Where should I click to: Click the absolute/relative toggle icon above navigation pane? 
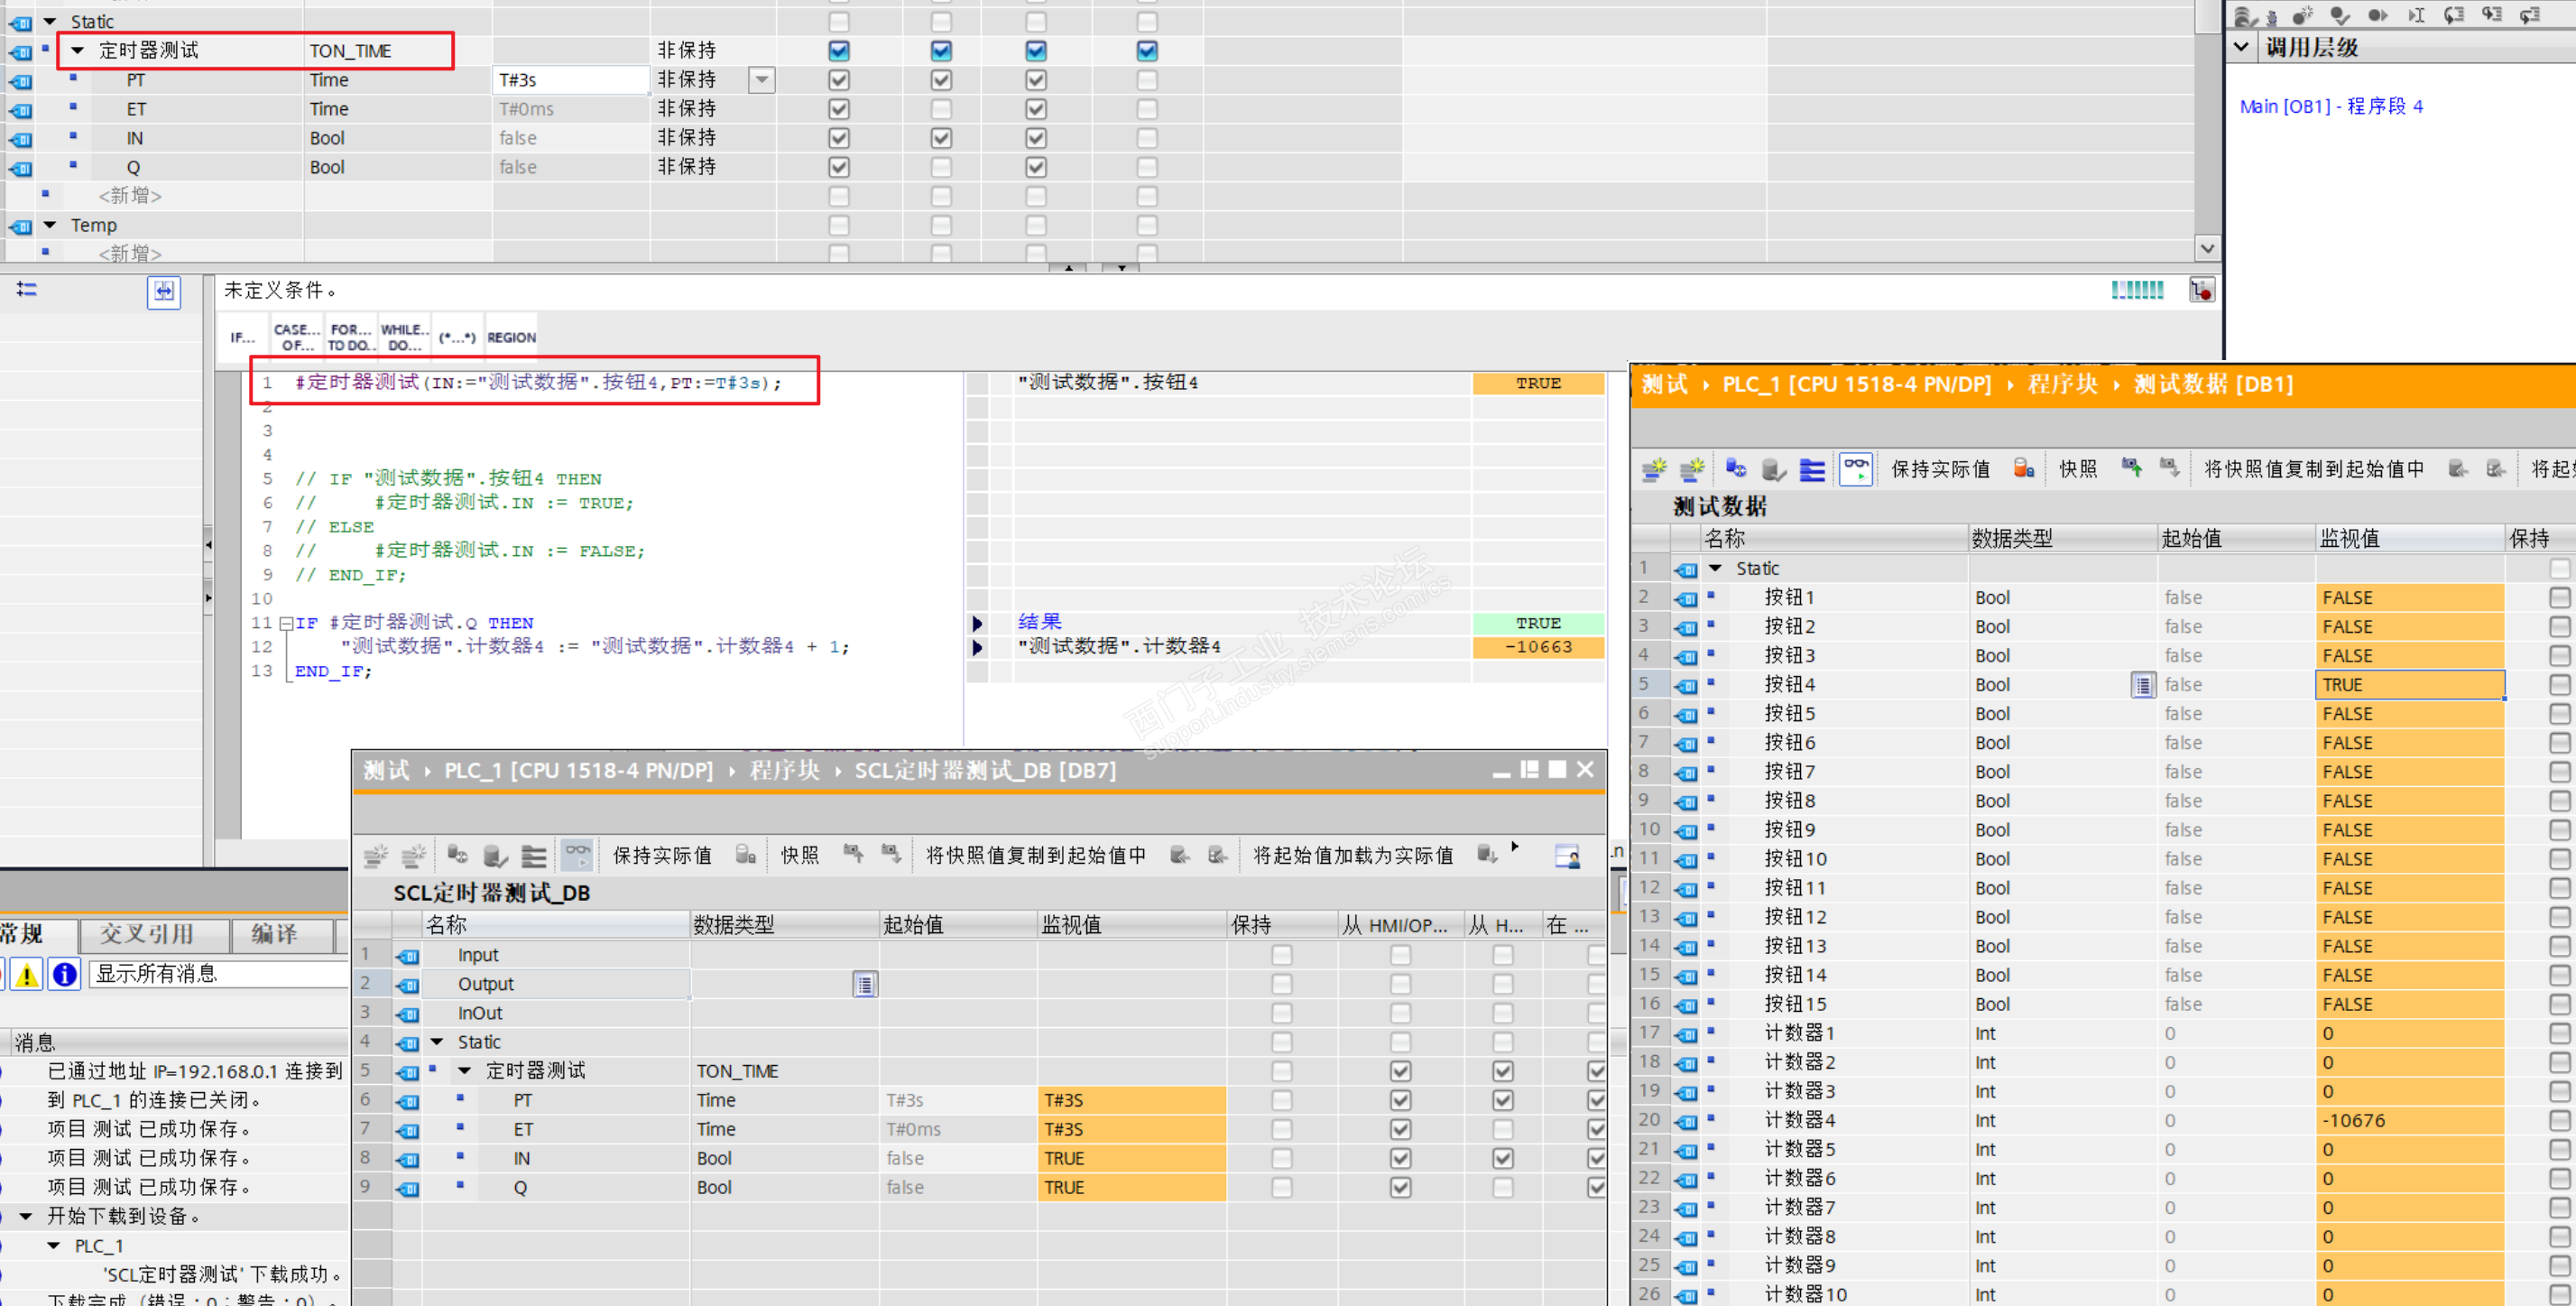tap(164, 291)
